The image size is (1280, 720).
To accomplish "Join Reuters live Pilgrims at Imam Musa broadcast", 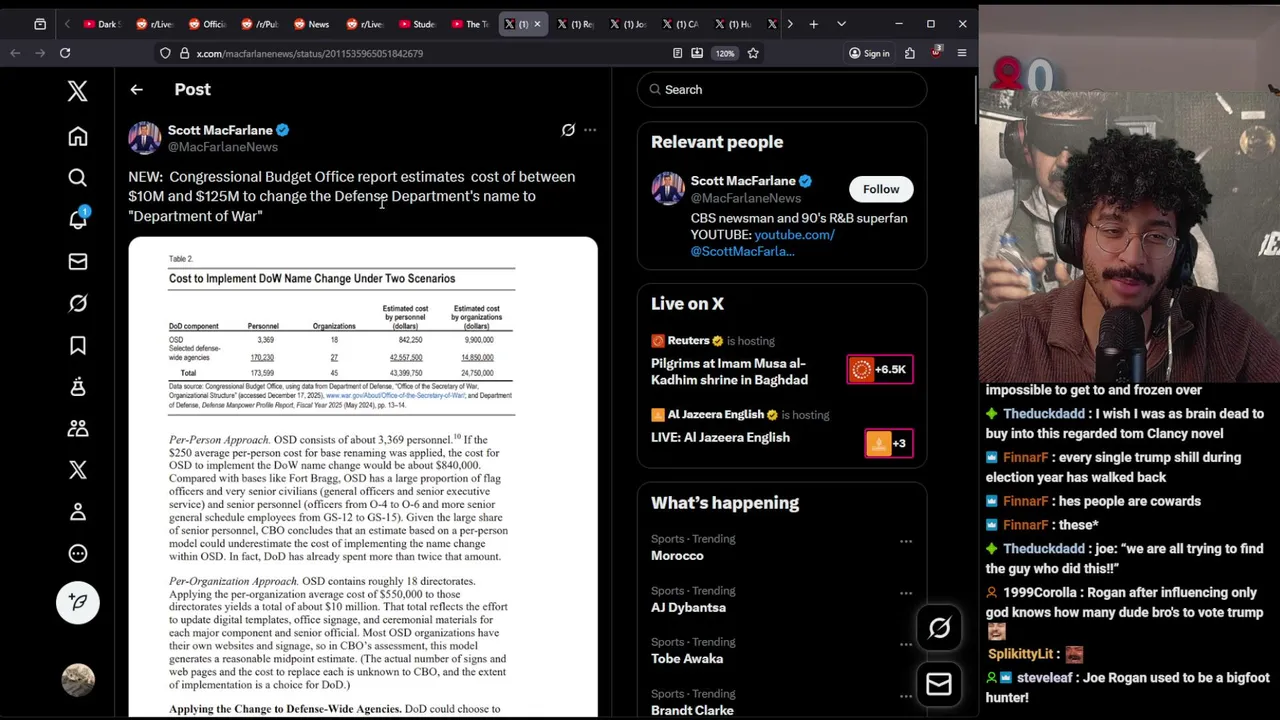I will point(729,372).
